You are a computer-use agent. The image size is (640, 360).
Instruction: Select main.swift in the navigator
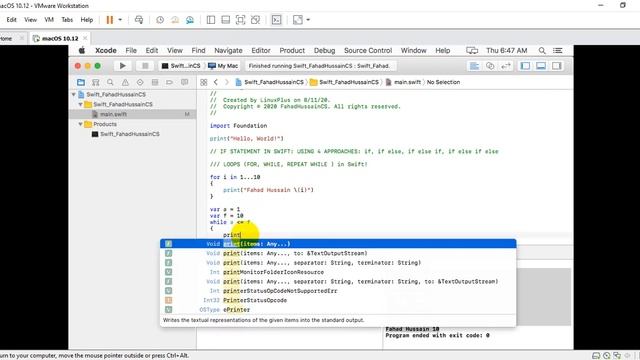click(132, 114)
